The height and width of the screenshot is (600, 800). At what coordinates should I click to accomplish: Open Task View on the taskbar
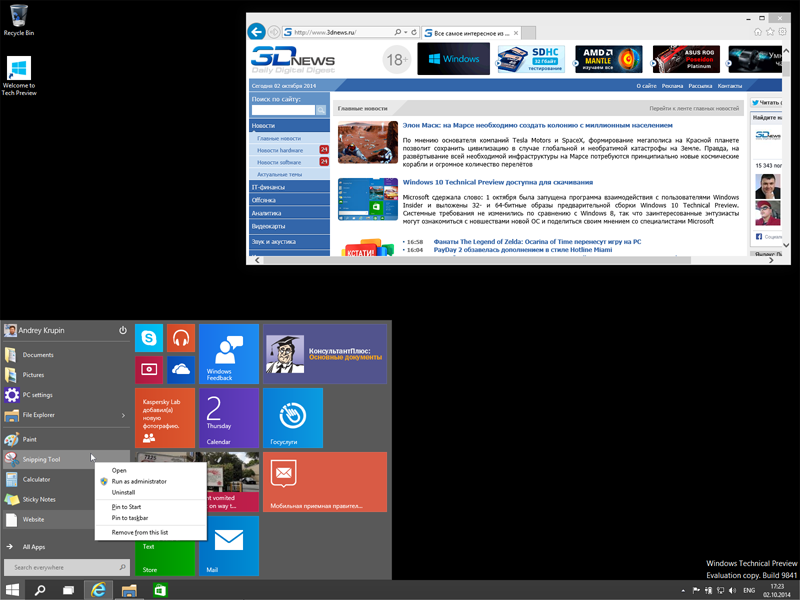pos(68,590)
